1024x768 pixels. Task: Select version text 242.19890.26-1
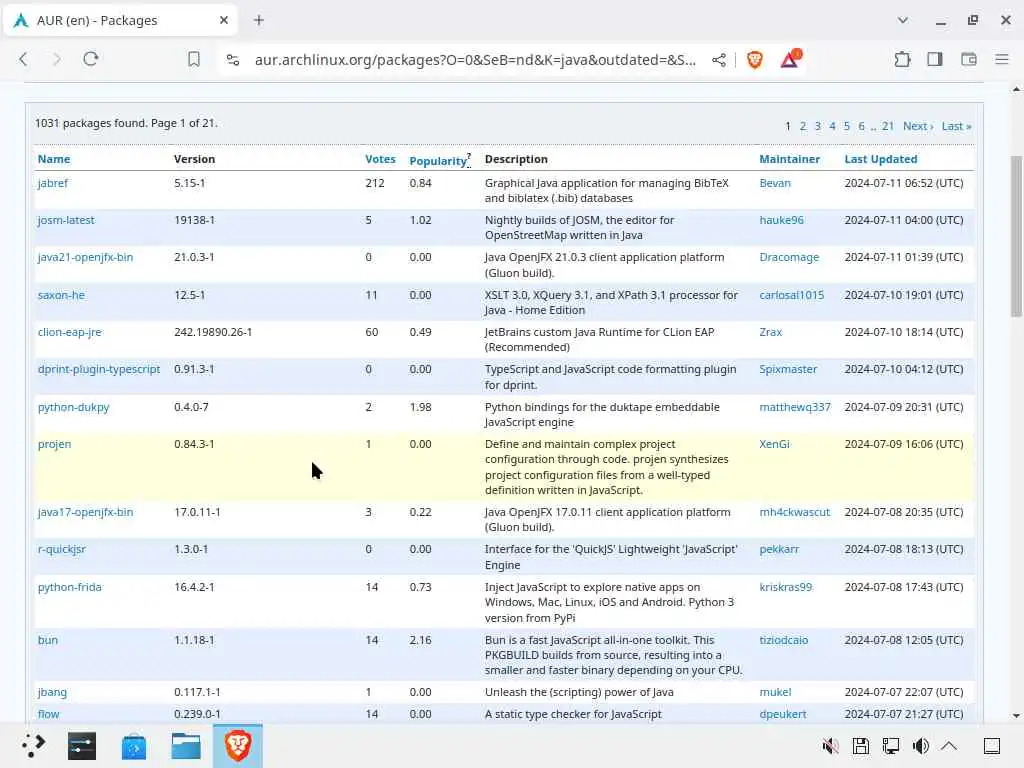tap(213, 332)
